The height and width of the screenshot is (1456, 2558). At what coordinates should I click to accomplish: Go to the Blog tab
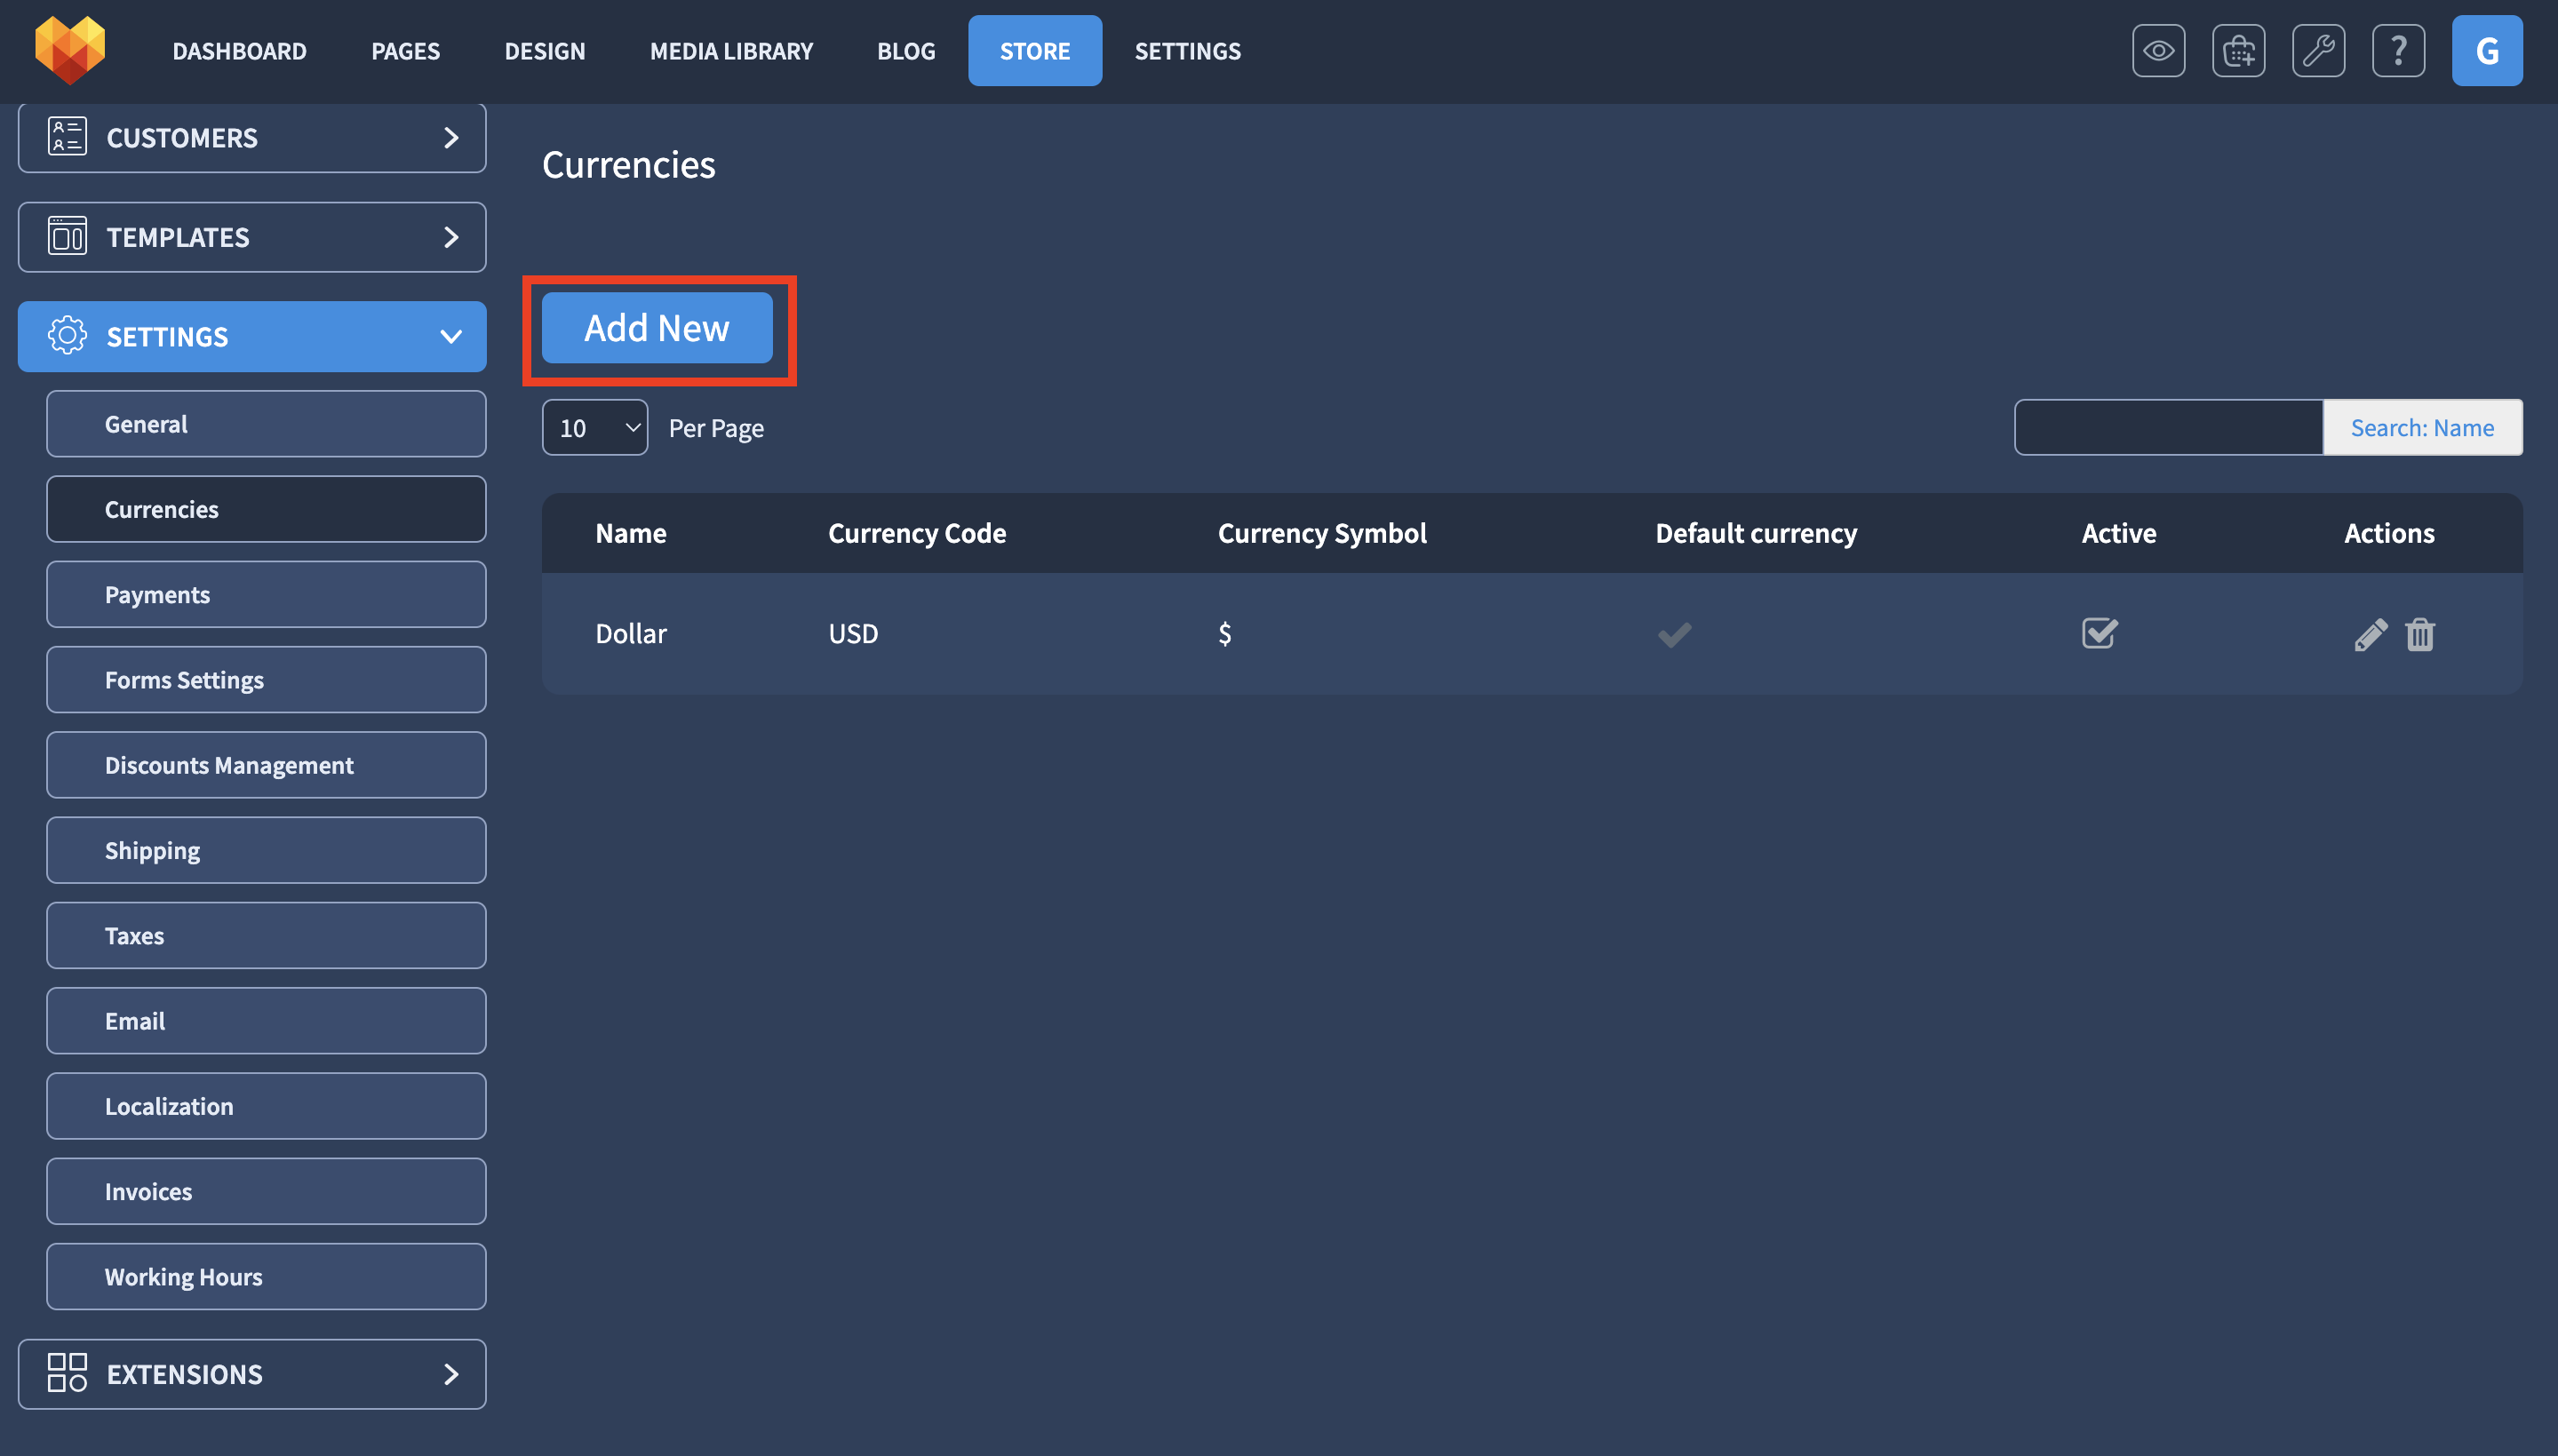[x=906, y=51]
